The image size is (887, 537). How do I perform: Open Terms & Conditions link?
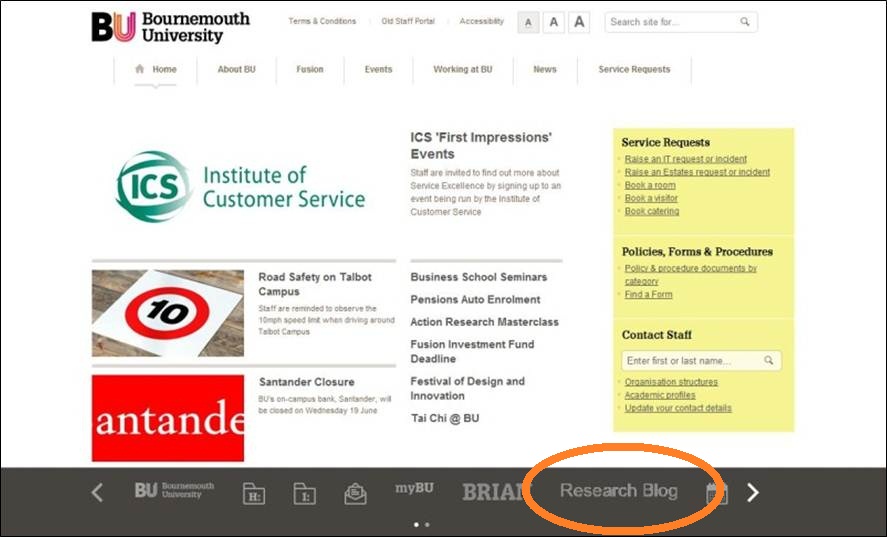322,21
